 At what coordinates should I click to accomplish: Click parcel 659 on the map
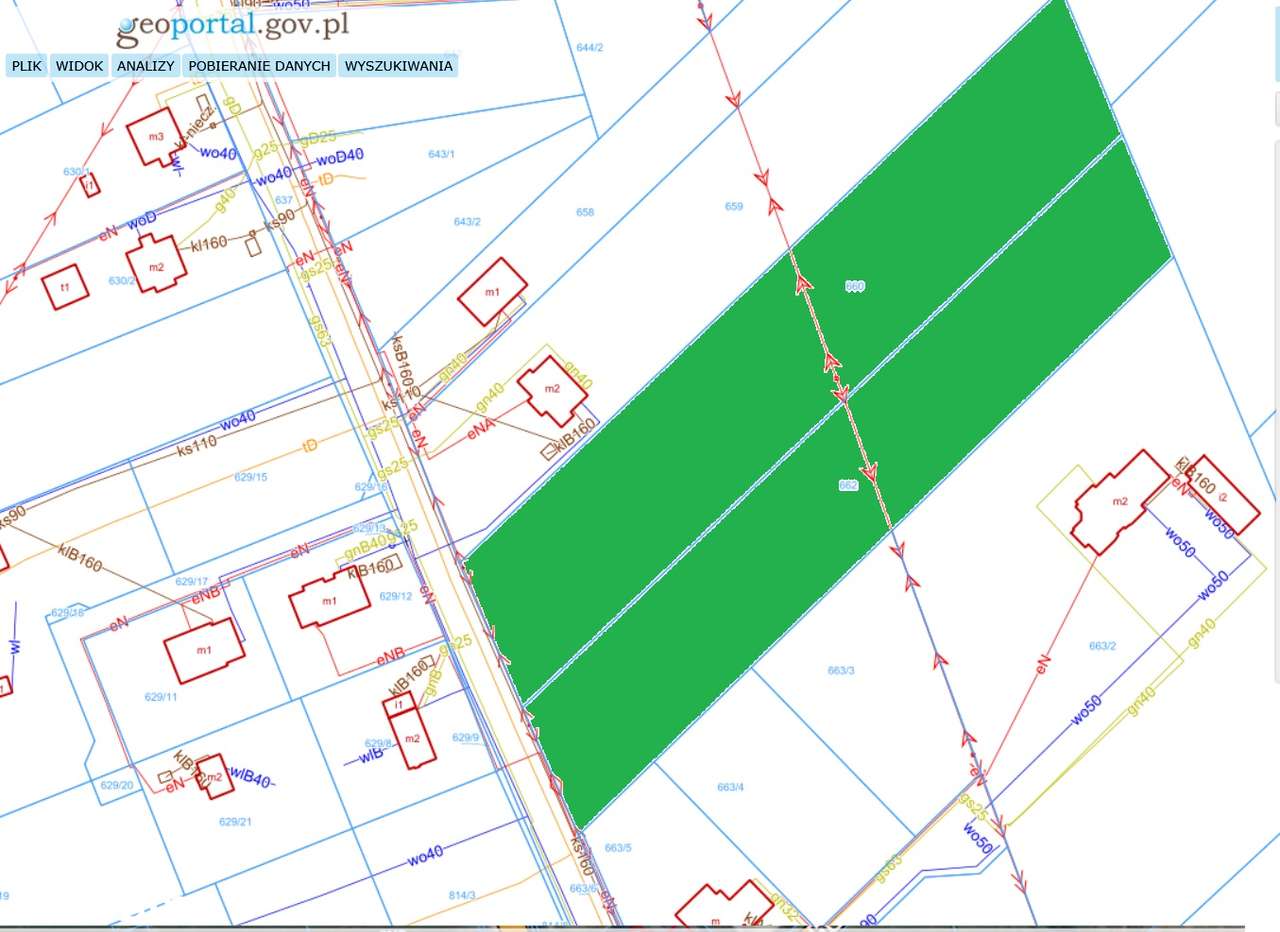pos(733,204)
